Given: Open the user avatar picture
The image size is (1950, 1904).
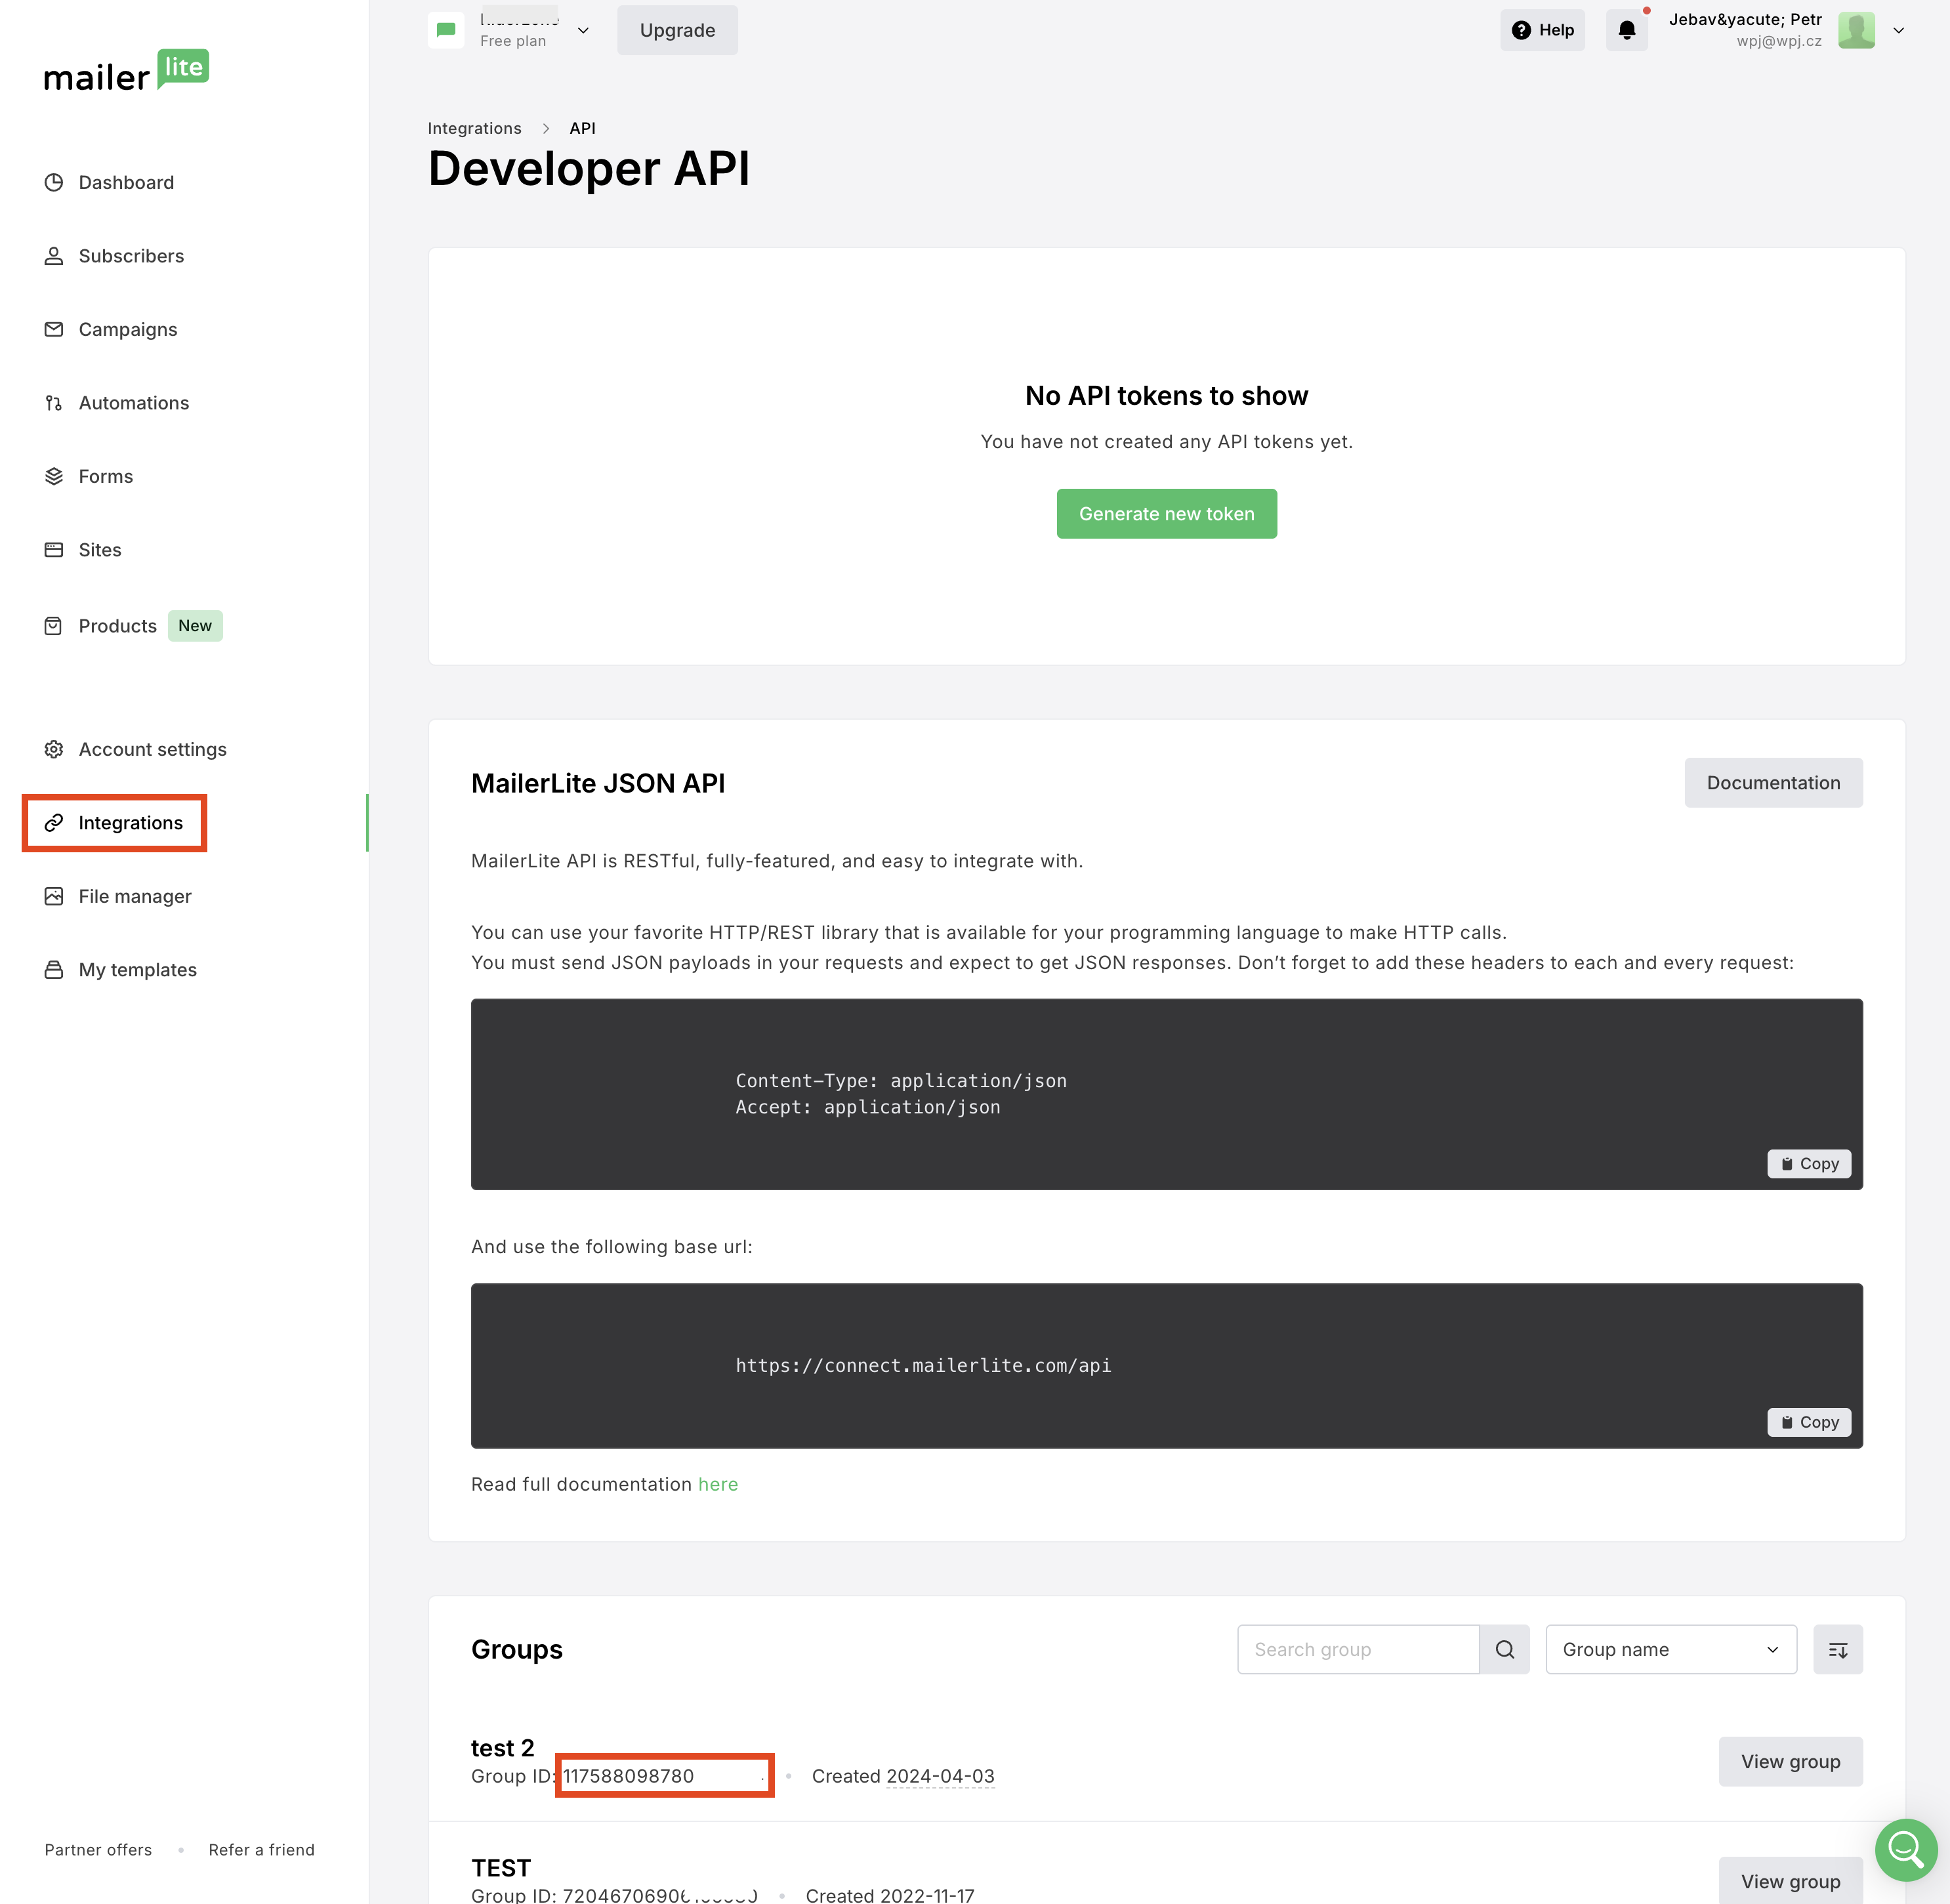Looking at the screenshot, I should (x=1856, y=30).
